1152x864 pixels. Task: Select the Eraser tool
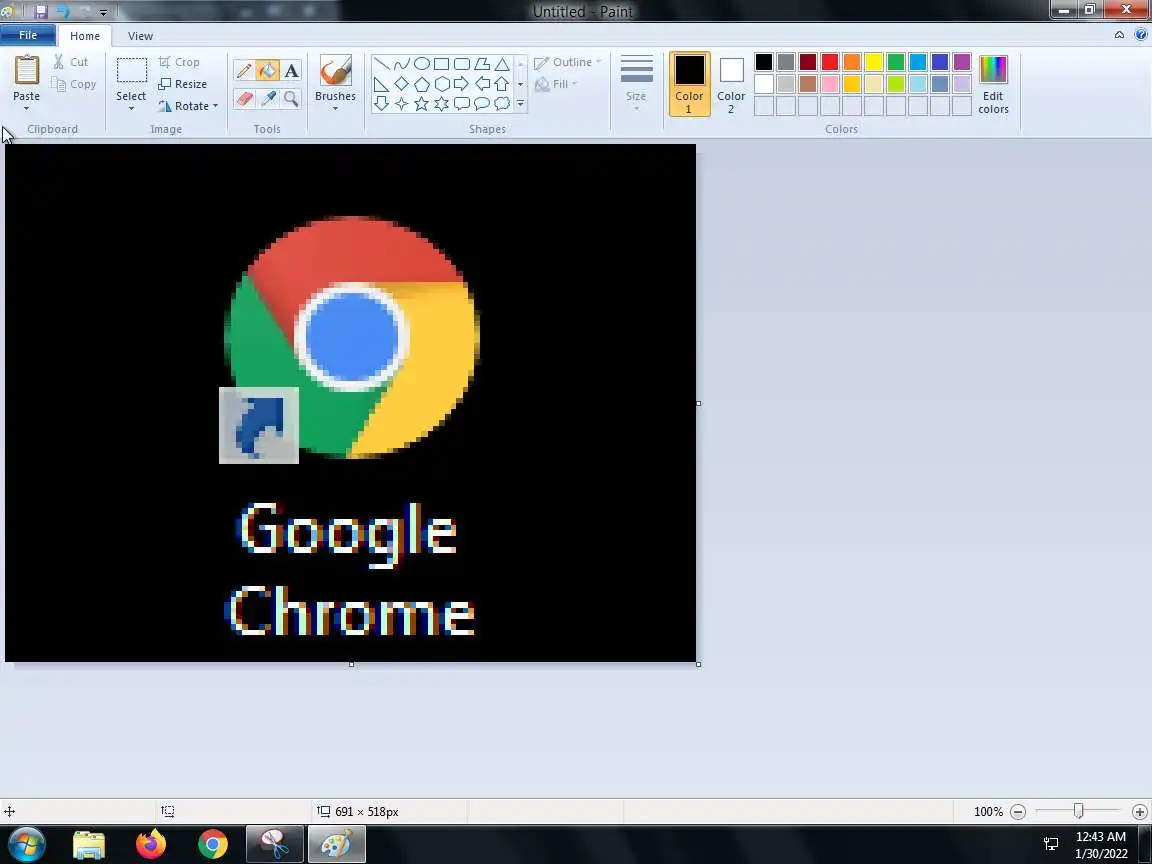(244, 98)
